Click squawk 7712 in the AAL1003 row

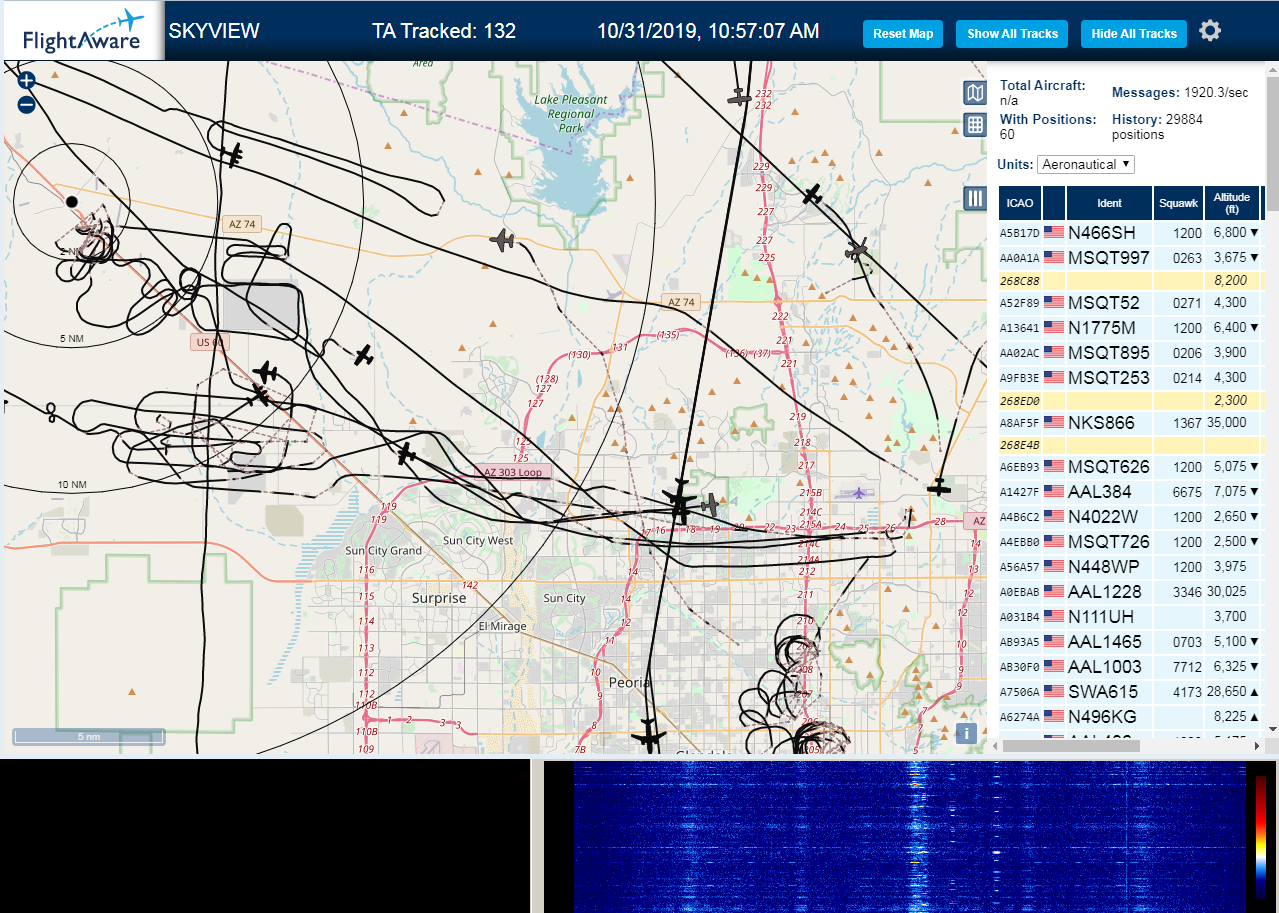(1187, 666)
